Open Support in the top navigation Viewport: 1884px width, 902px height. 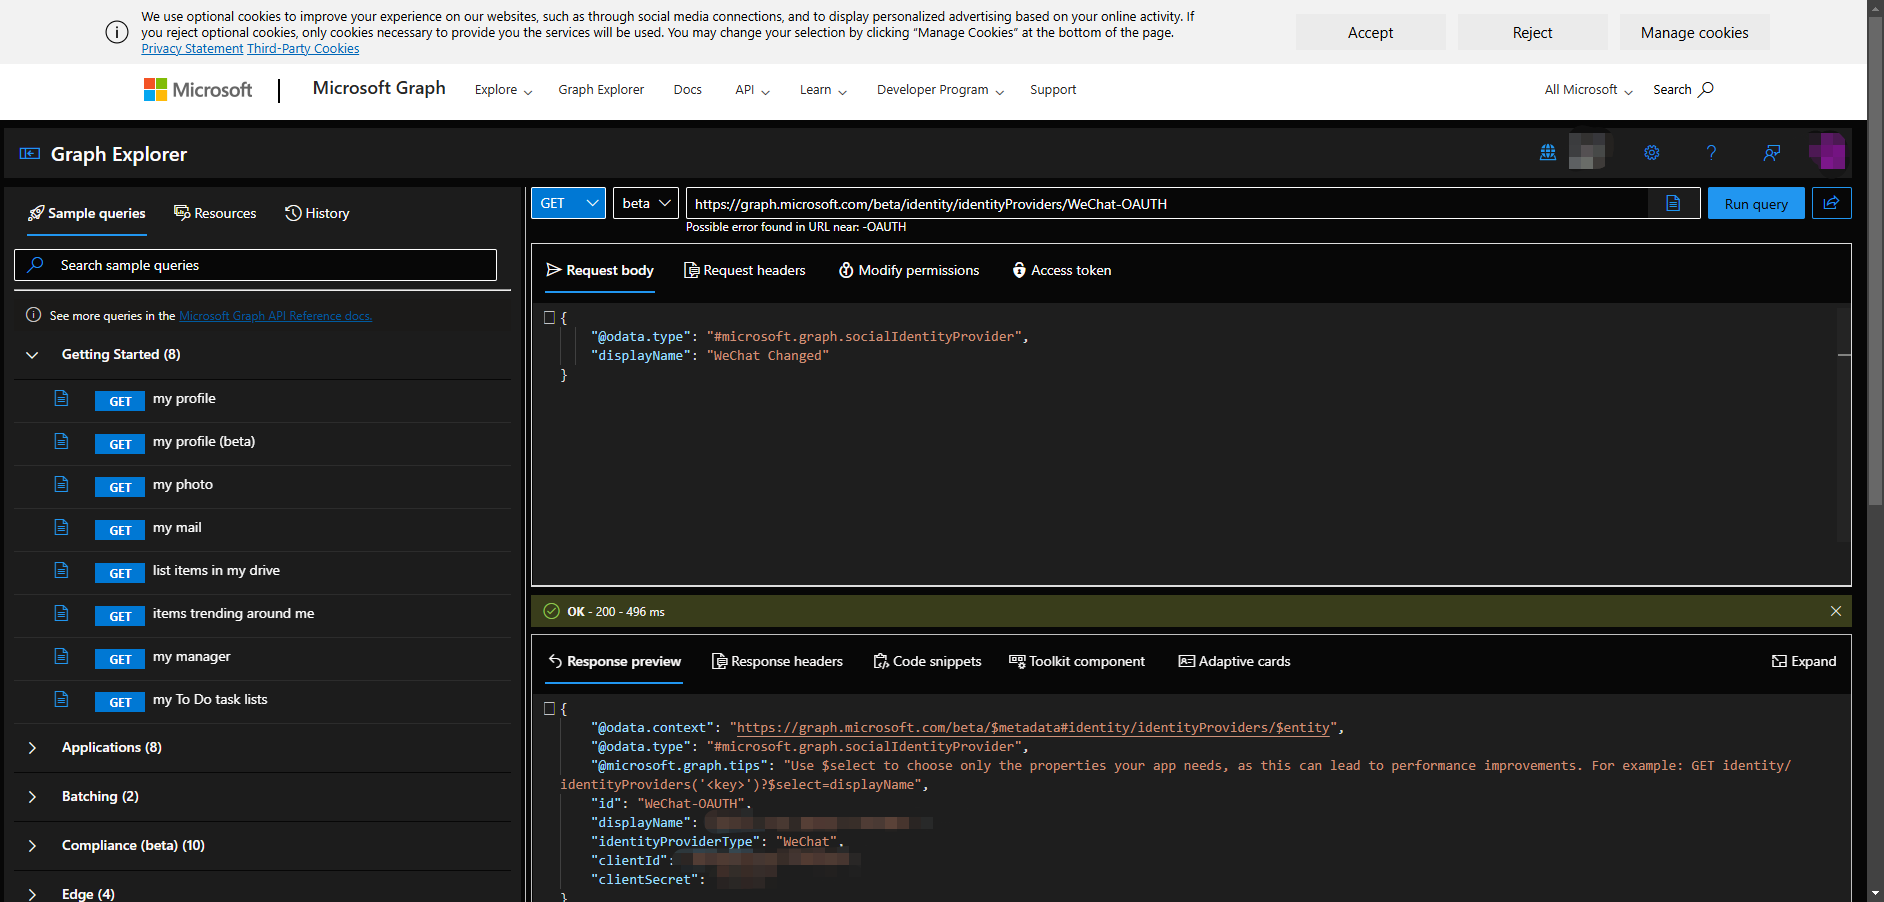pyautogui.click(x=1053, y=90)
